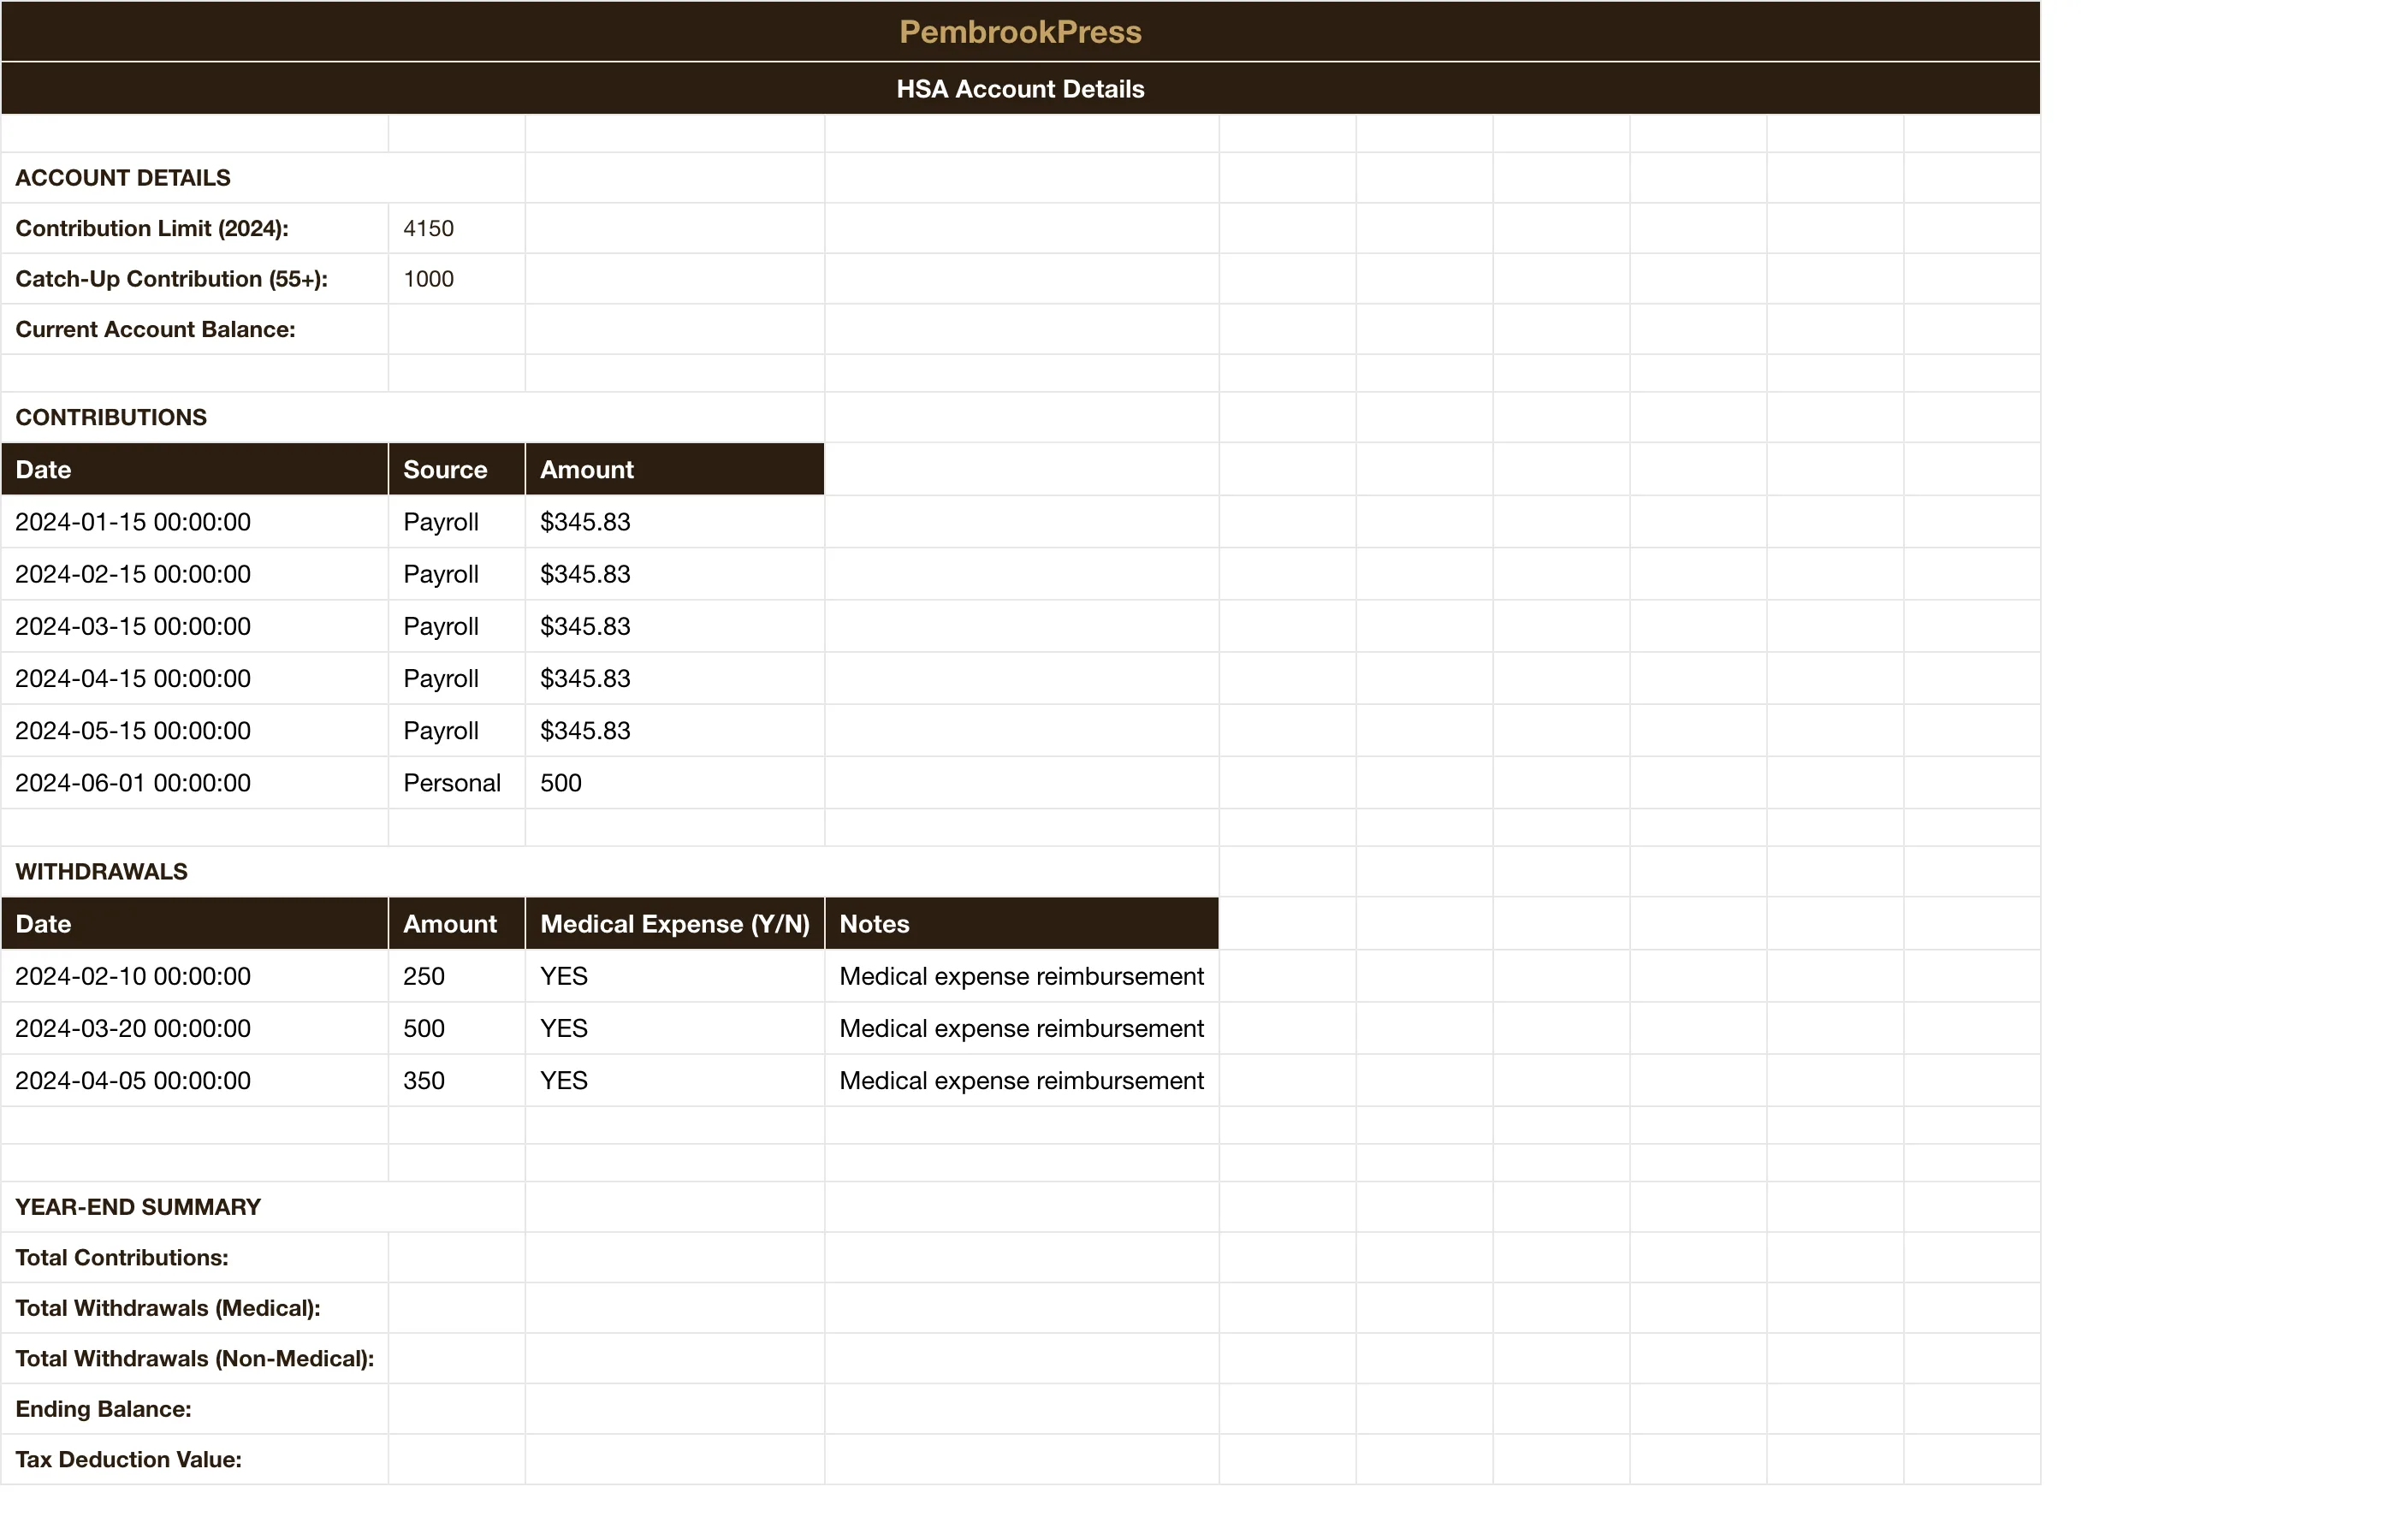
Task: Select the 4150 contribution limit value
Action: [457, 228]
